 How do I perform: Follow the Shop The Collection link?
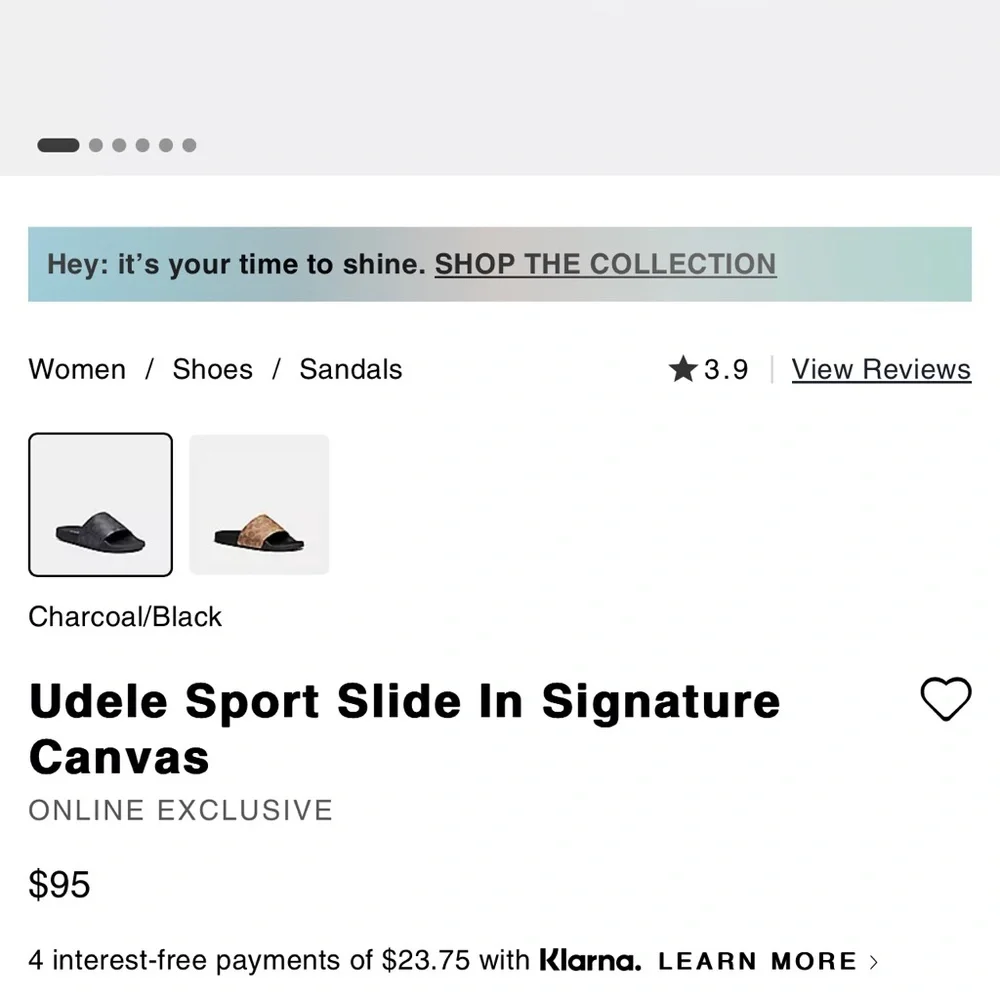(x=605, y=264)
